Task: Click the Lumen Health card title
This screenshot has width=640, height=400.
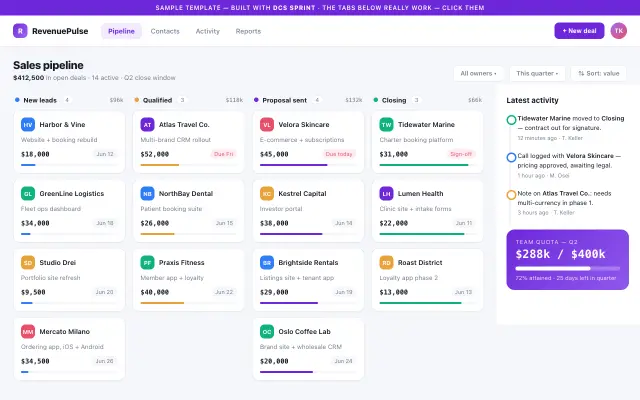Action: click(x=420, y=193)
